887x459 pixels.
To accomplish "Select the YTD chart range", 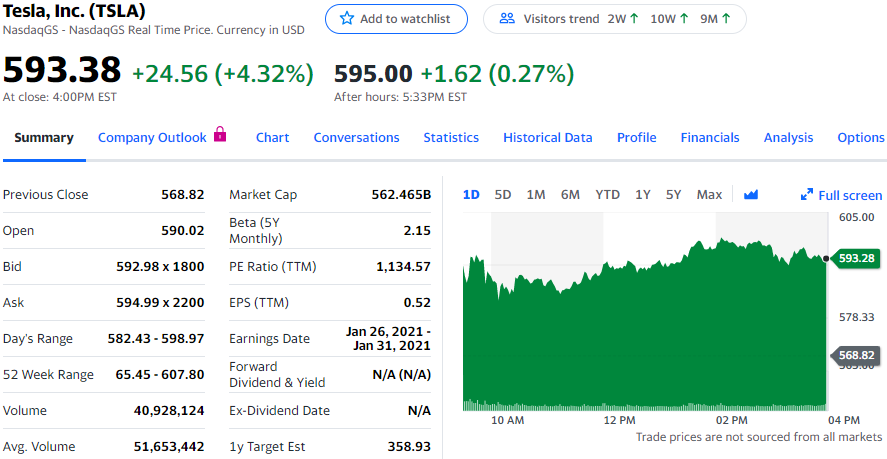I will click(x=607, y=195).
